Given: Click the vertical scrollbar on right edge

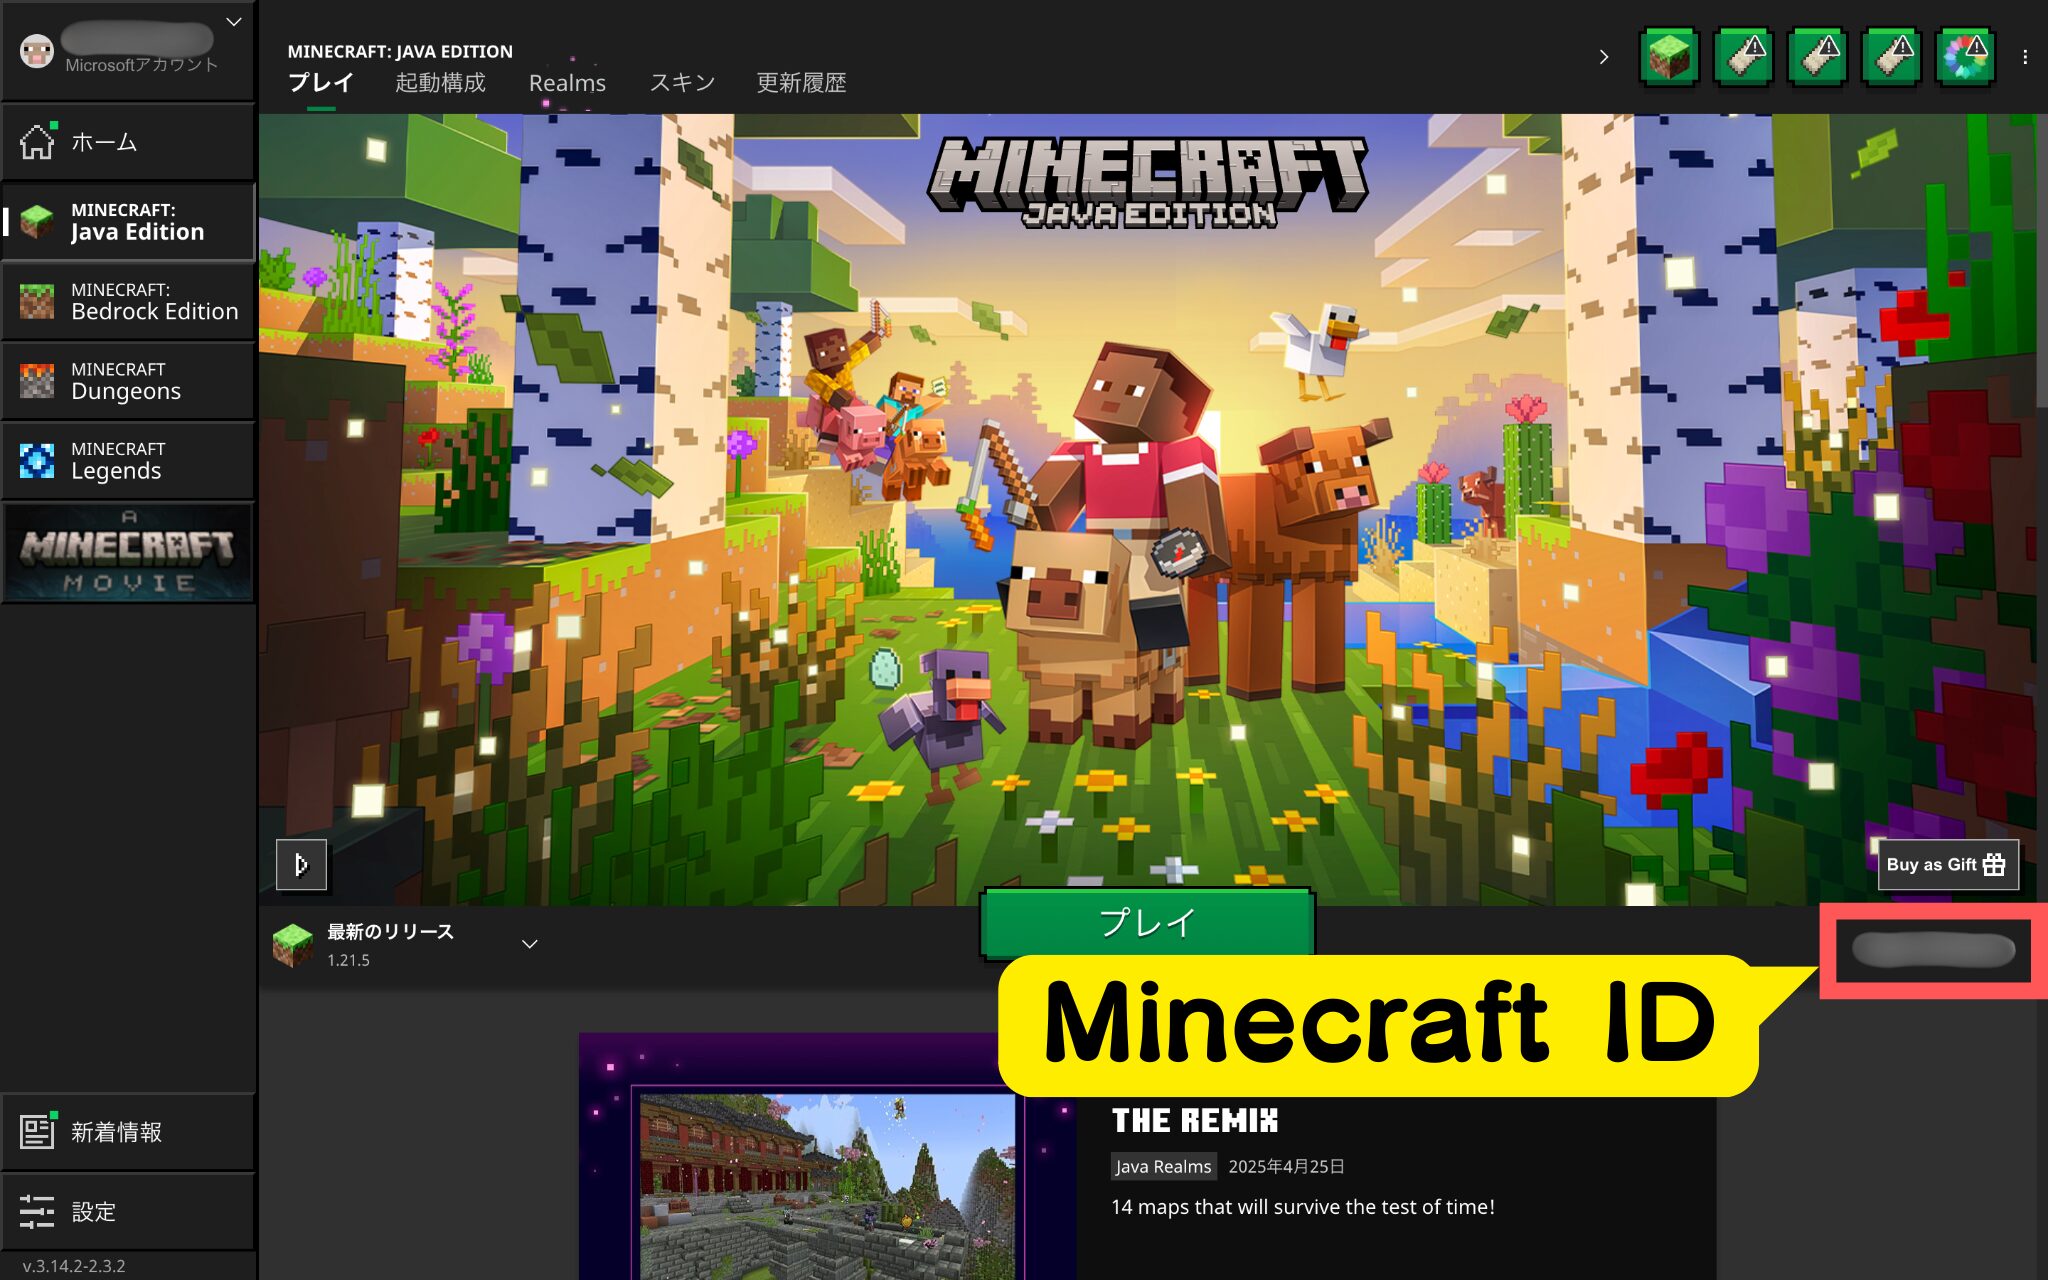Looking at the screenshot, I should point(2041,260).
